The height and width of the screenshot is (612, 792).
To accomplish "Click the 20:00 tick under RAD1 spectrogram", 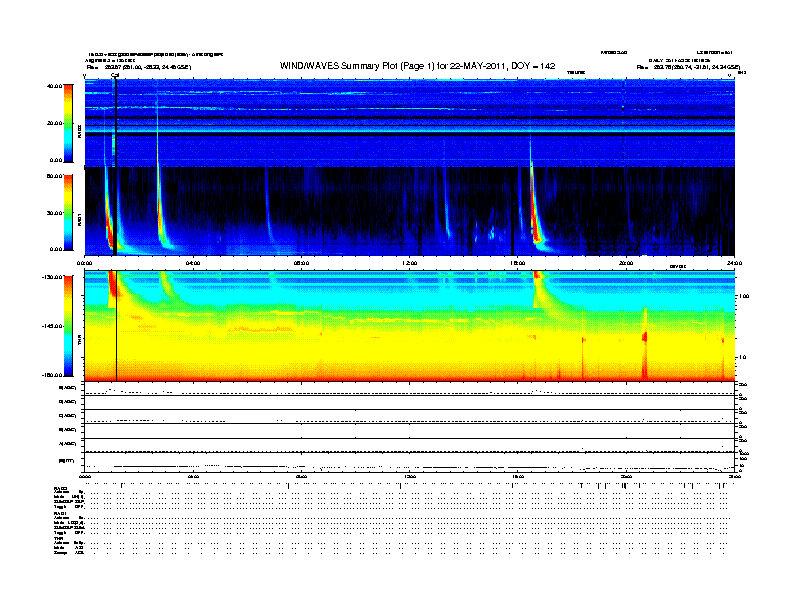I will coord(626,263).
